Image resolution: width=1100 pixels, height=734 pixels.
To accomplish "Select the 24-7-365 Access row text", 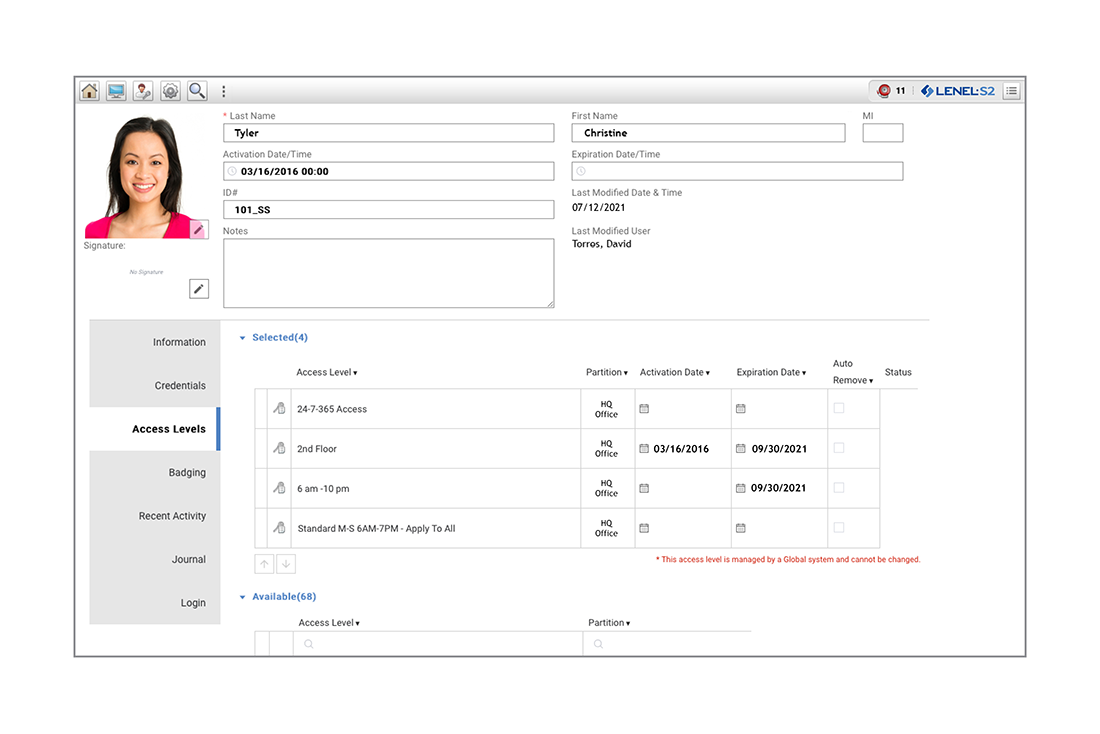I will pyautogui.click(x=332, y=408).
